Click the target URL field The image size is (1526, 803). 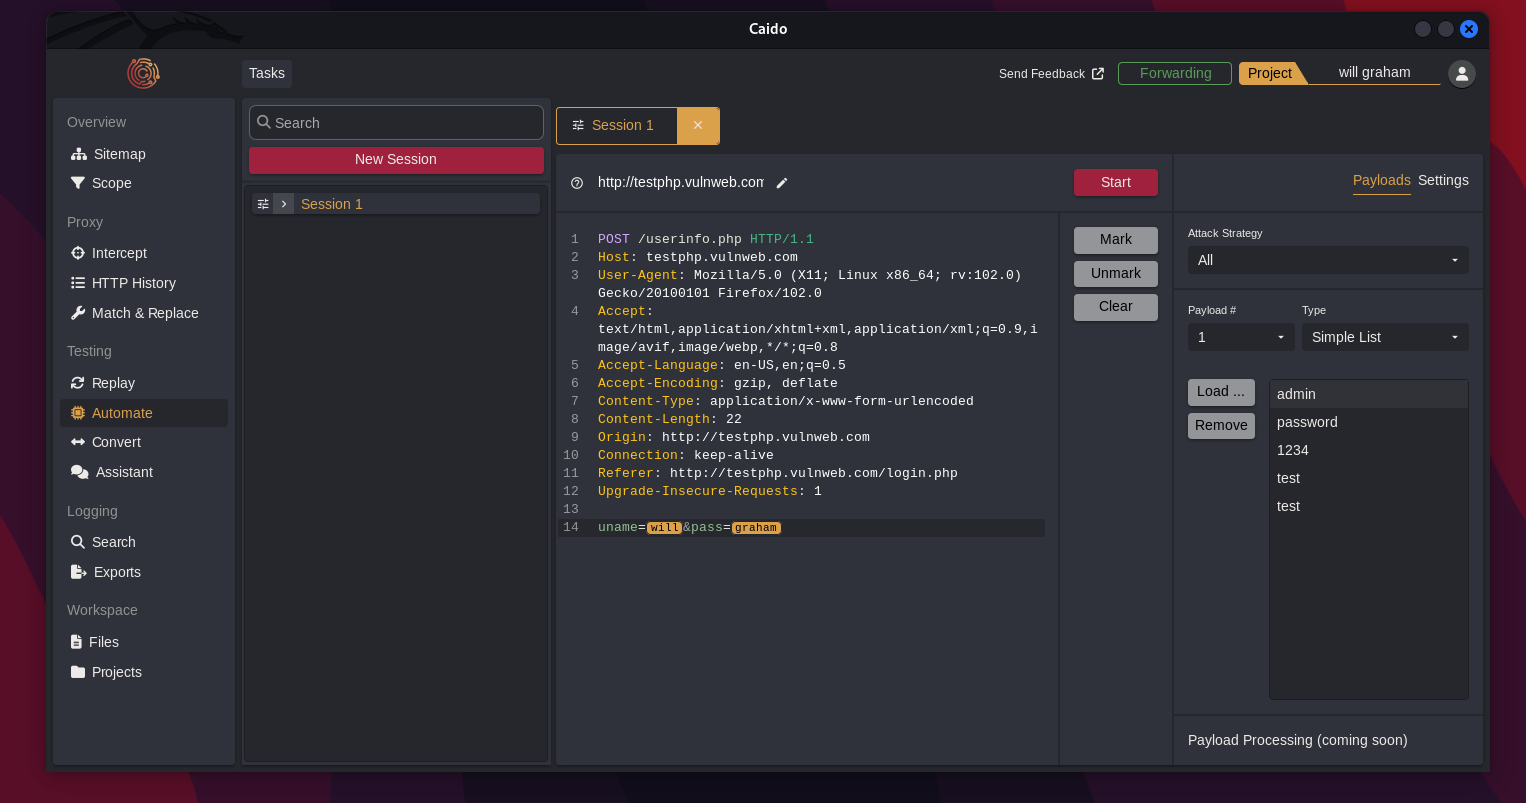pos(681,182)
